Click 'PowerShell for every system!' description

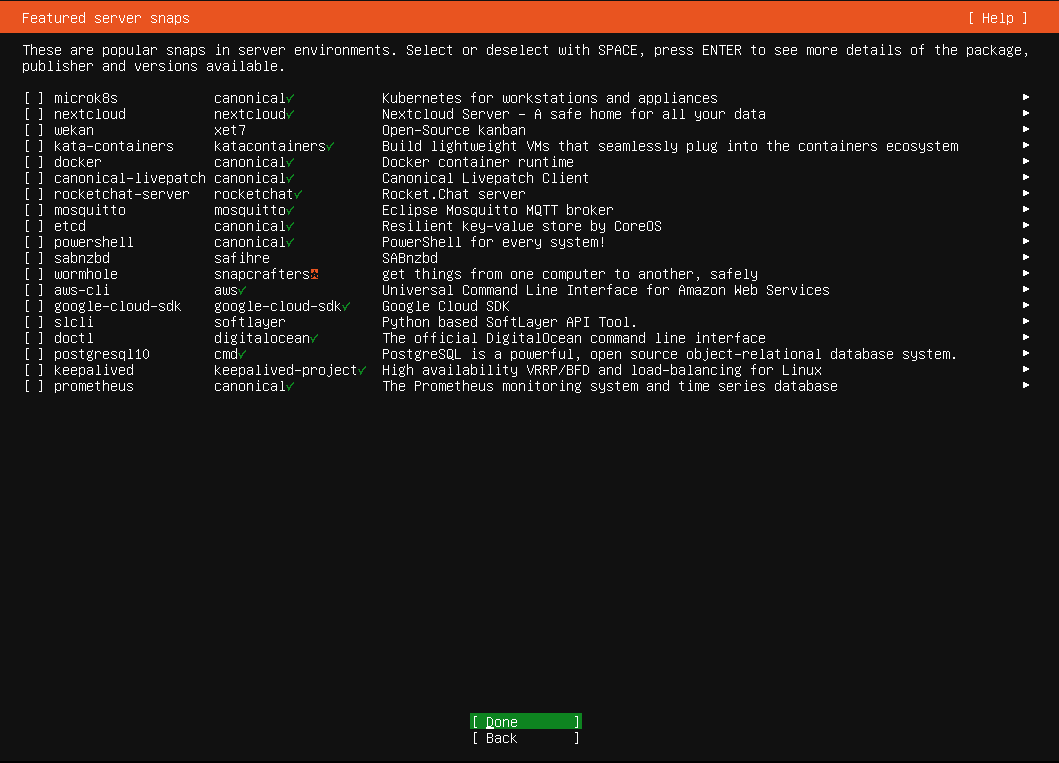point(494,242)
